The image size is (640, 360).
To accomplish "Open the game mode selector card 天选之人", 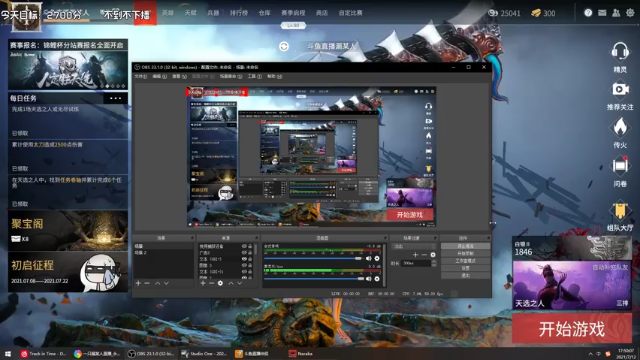I will pos(572,285).
